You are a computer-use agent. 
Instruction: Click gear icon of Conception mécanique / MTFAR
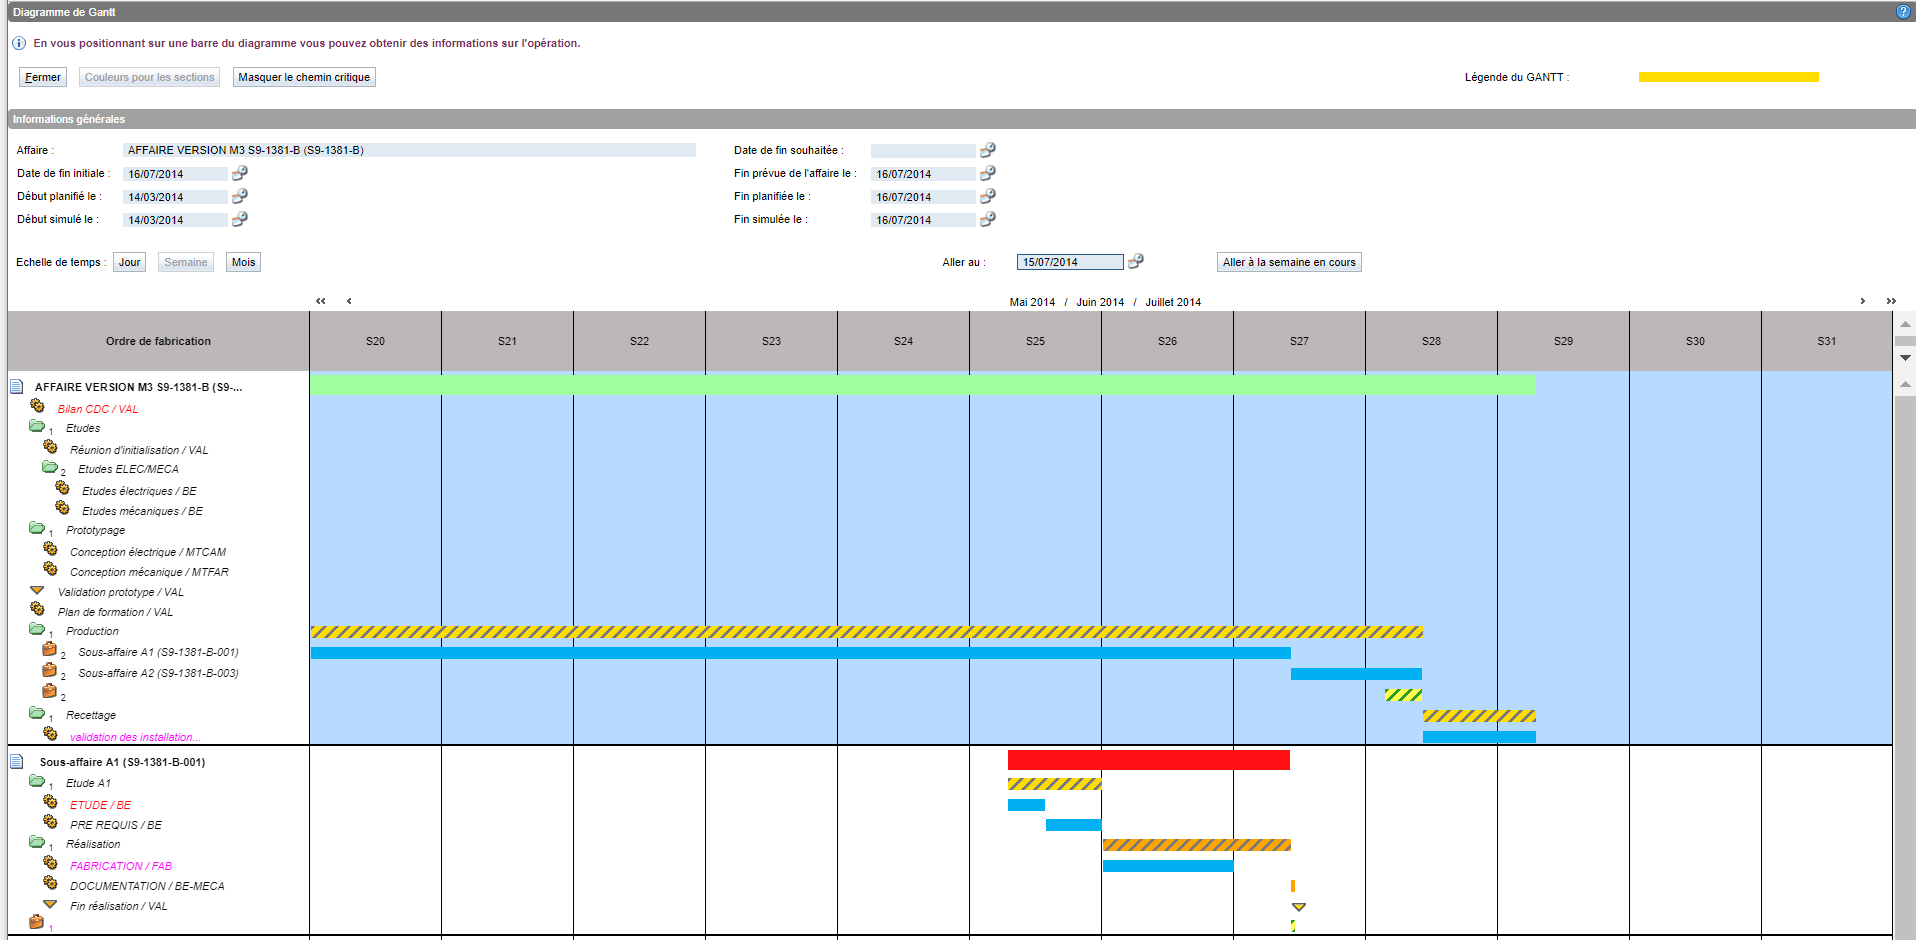[x=50, y=569]
